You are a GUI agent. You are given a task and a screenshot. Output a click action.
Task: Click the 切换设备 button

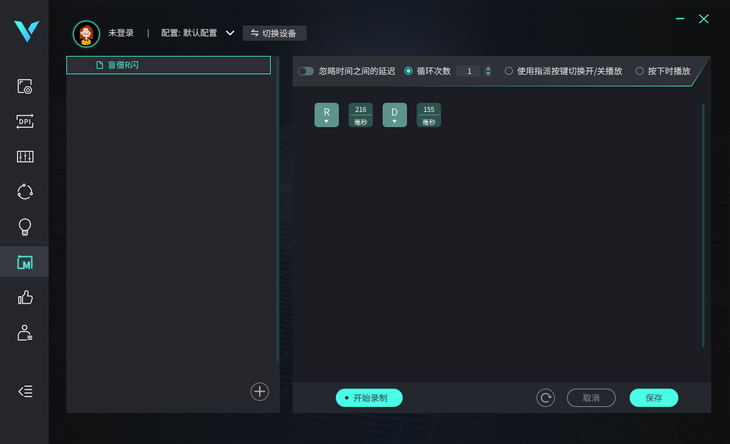pyautogui.click(x=274, y=33)
